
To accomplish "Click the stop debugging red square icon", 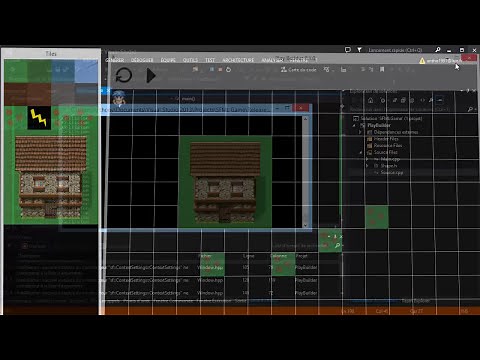I will click(220, 70).
